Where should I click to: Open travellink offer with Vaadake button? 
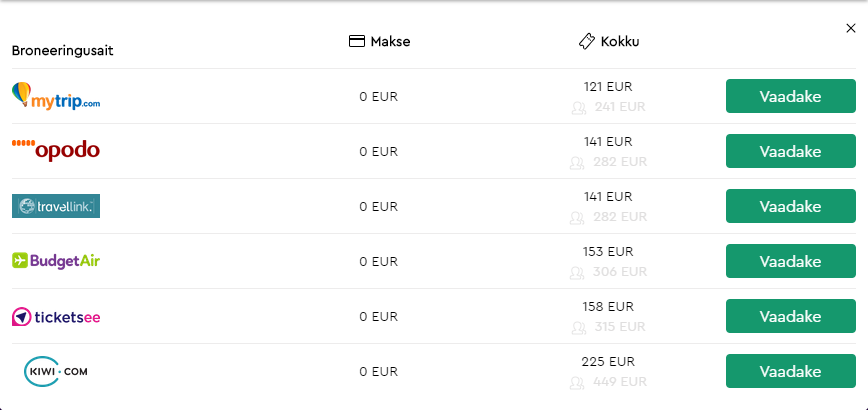point(790,206)
